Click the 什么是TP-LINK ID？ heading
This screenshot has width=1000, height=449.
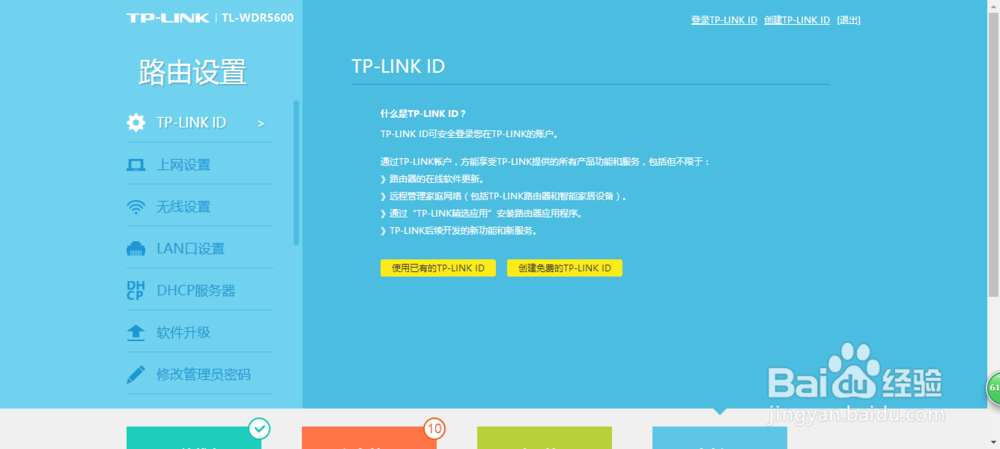(x=423, y=114)
